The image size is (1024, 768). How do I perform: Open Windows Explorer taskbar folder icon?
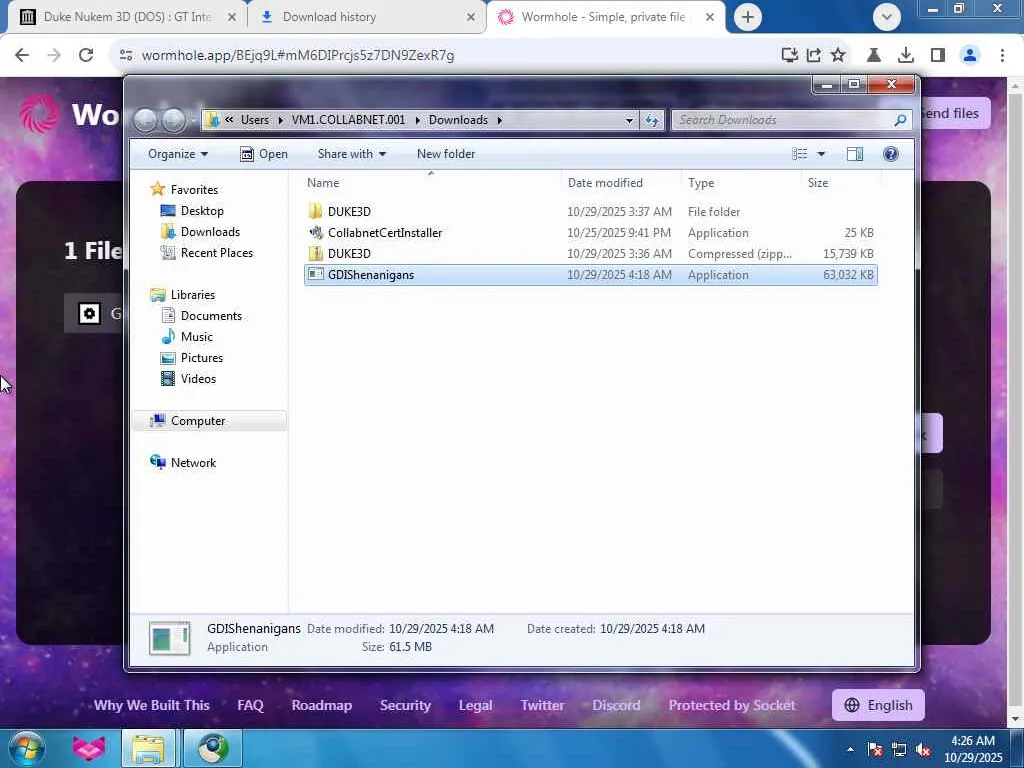coord(148,748)
